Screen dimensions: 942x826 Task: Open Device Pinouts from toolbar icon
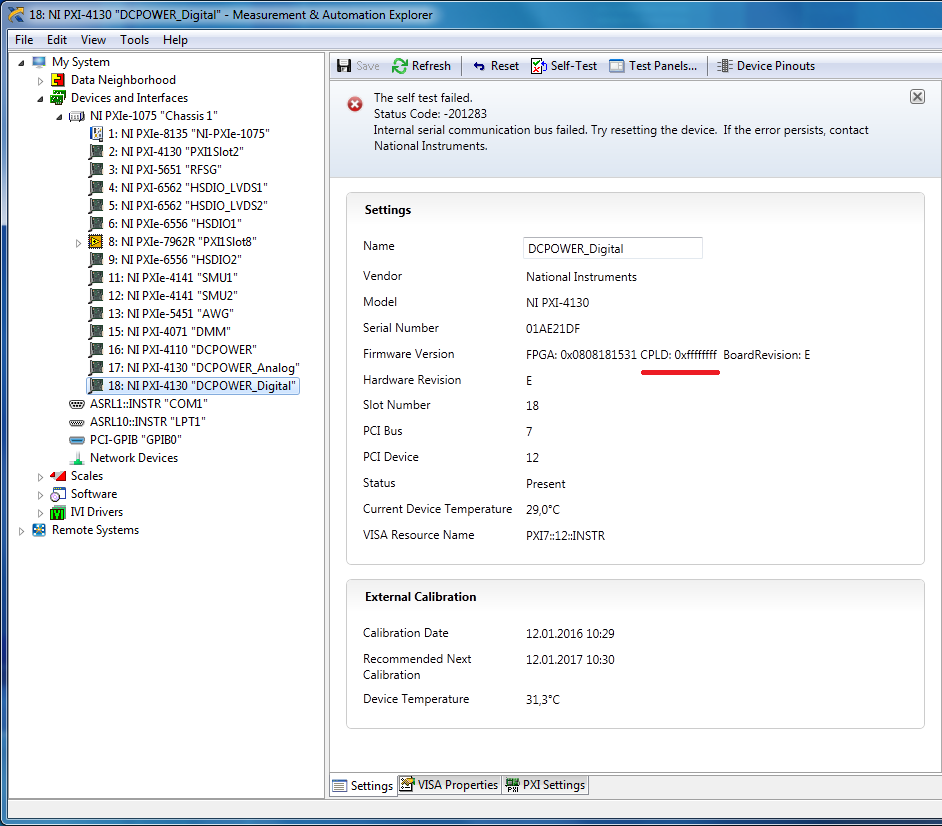pyautogui.click(x=725, y=65)
